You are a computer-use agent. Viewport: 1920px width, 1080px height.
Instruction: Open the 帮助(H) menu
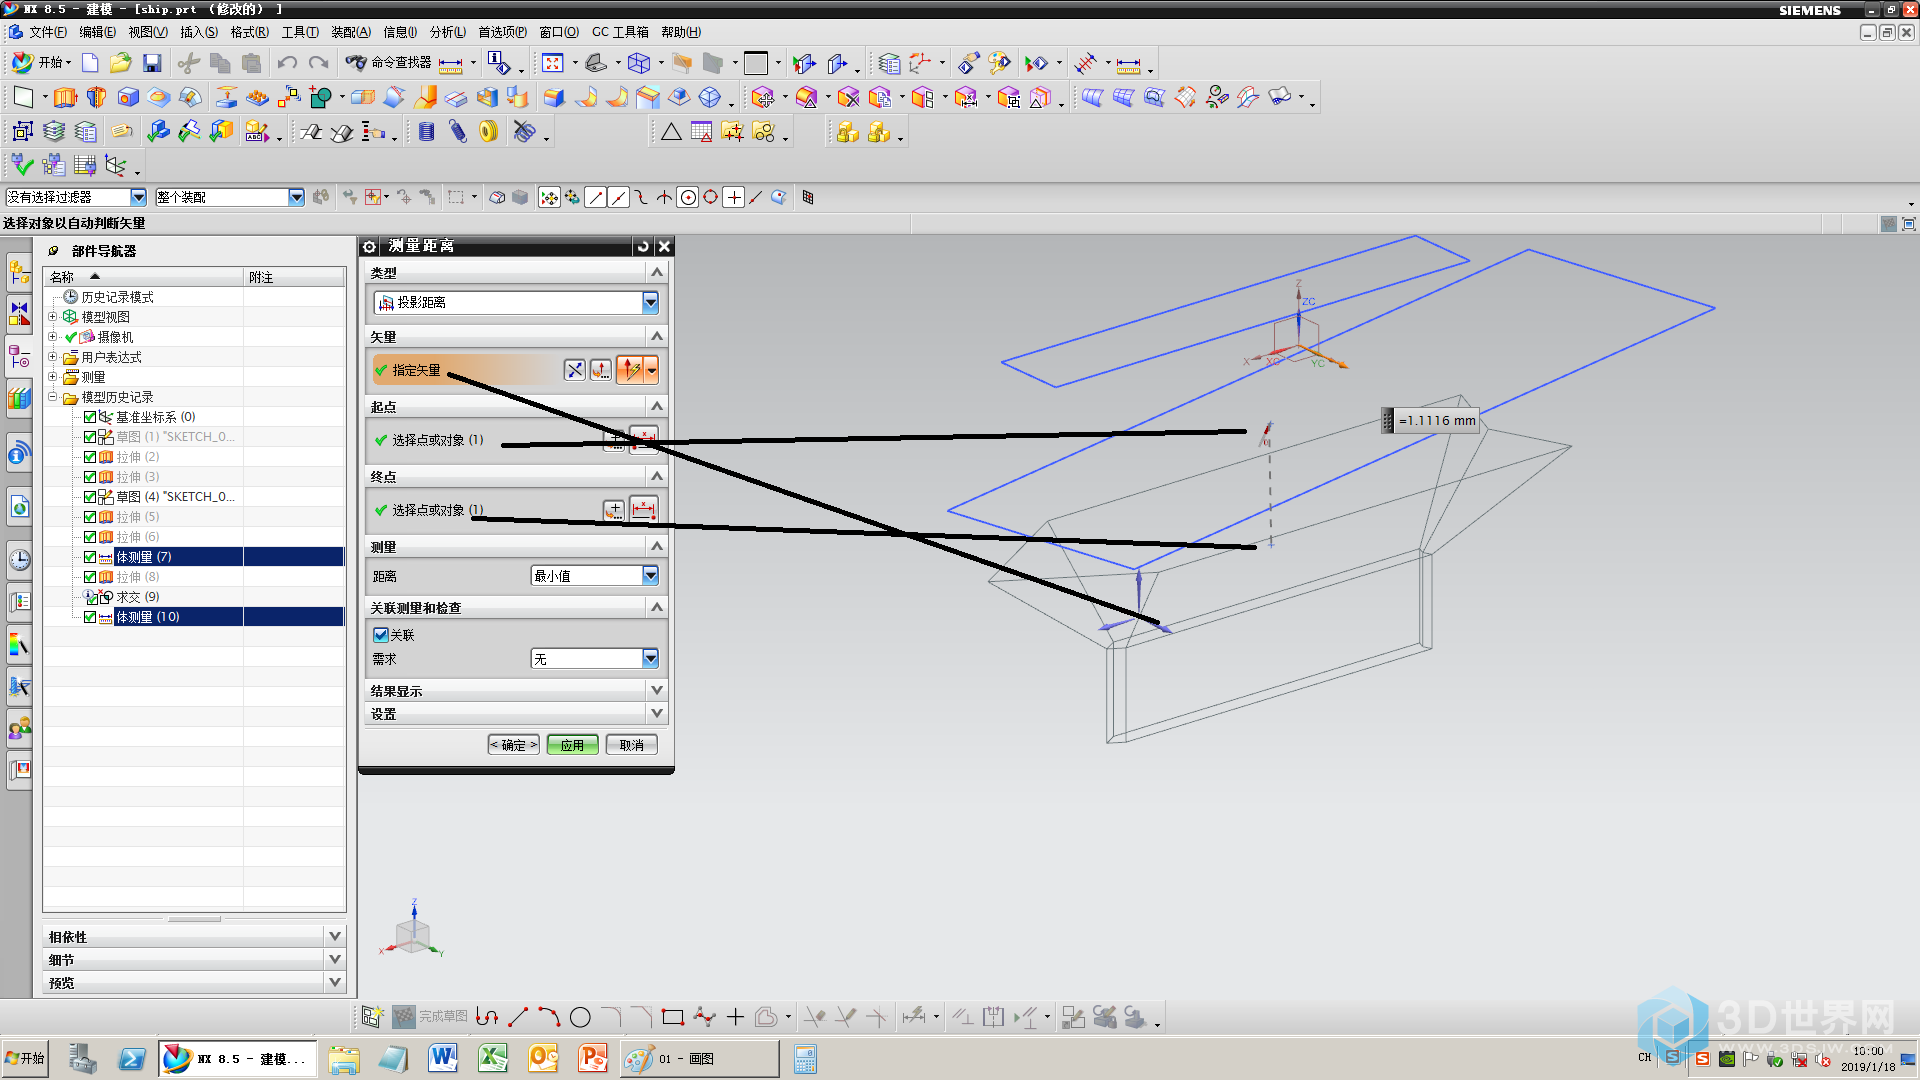pos(681,32)
